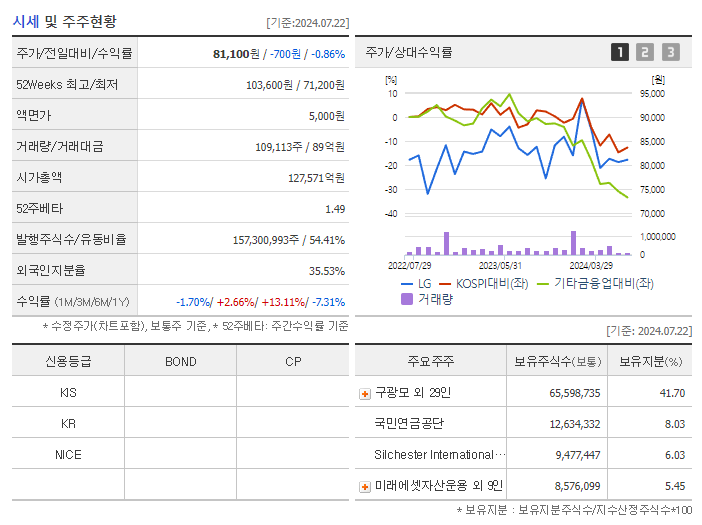Click the 보유지분(%) column header
Screen dimensions: 702x525
point(651,362)
